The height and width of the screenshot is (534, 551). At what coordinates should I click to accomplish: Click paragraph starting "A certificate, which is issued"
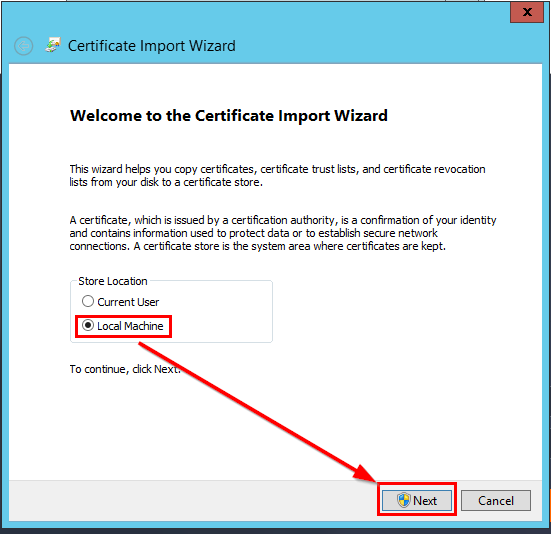(x=283, y=233)
